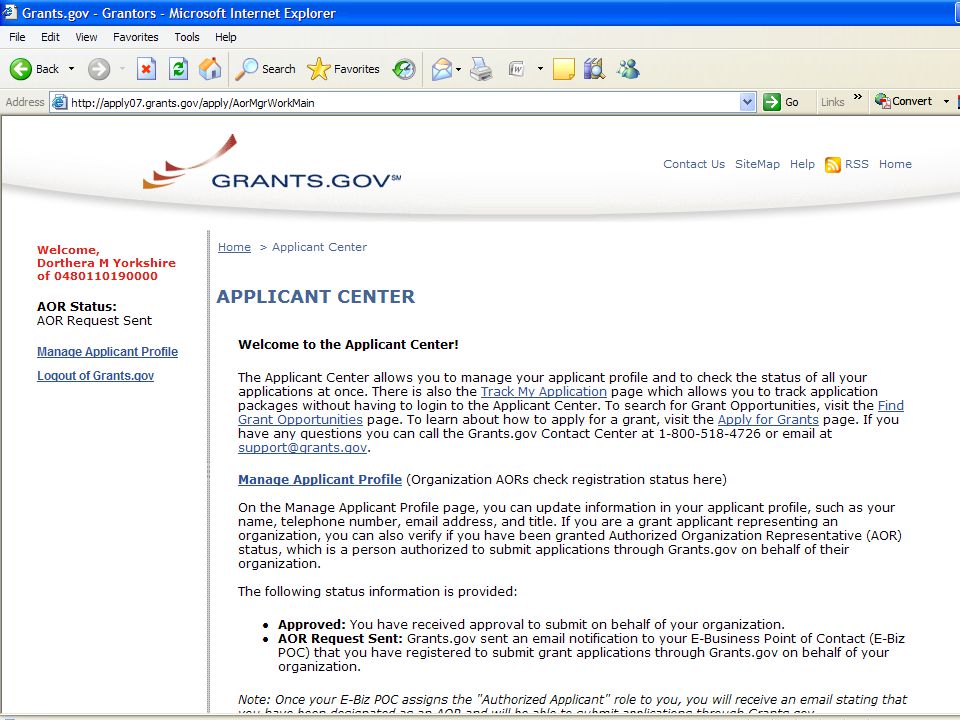960x720 pixels.
Task: Refresh the page with the Refresh icon
Action: coord(178,69)
